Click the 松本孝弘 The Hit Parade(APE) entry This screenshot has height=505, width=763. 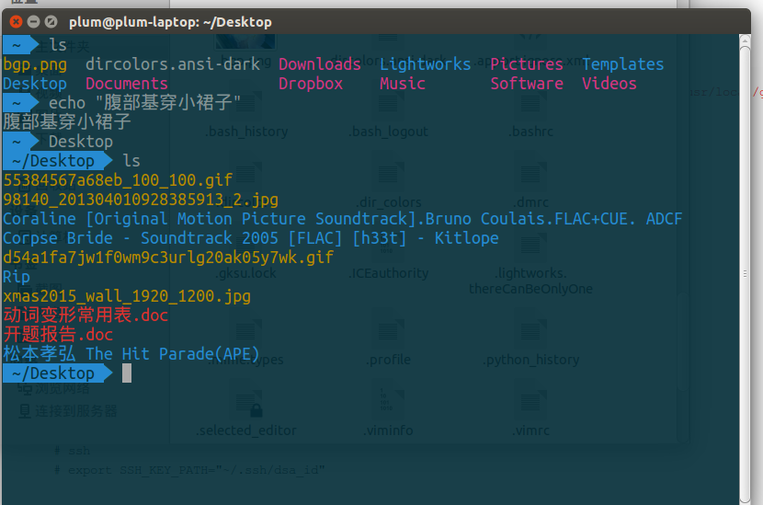pos(131,354)
